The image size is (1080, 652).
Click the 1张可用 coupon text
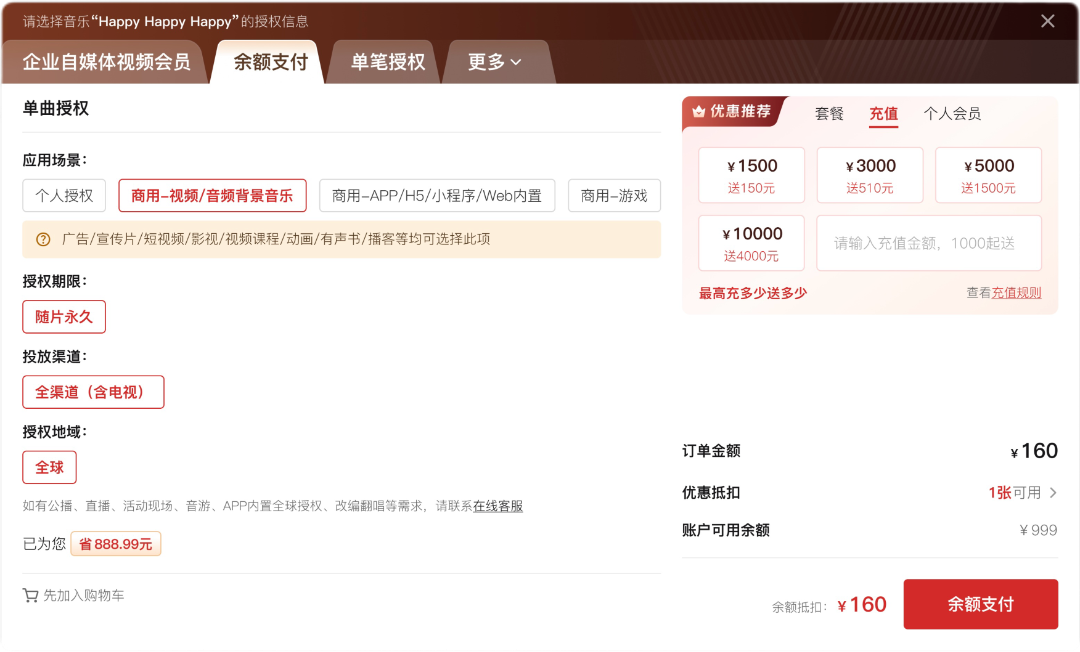1015,493
